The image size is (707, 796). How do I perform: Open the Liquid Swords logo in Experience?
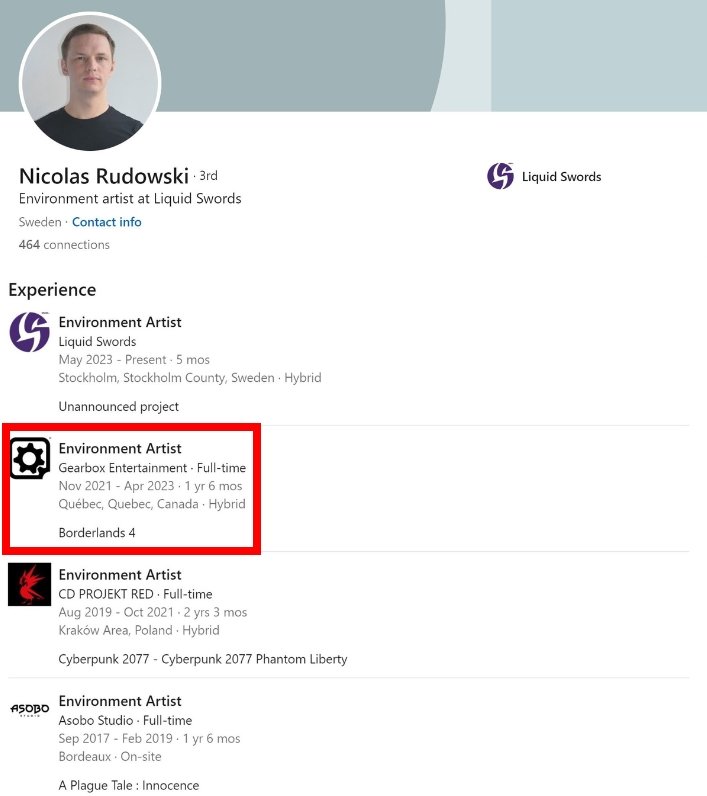30,332
